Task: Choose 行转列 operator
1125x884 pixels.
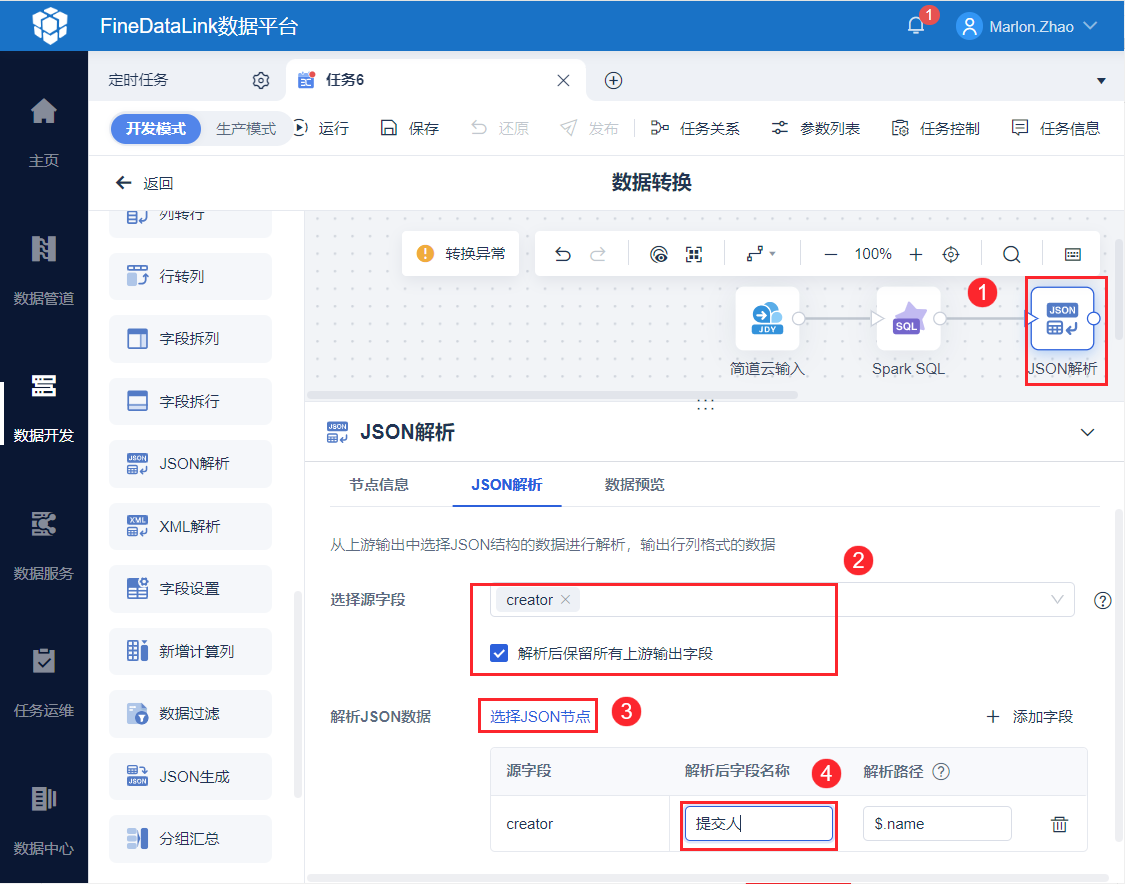Action: [190, 276]
